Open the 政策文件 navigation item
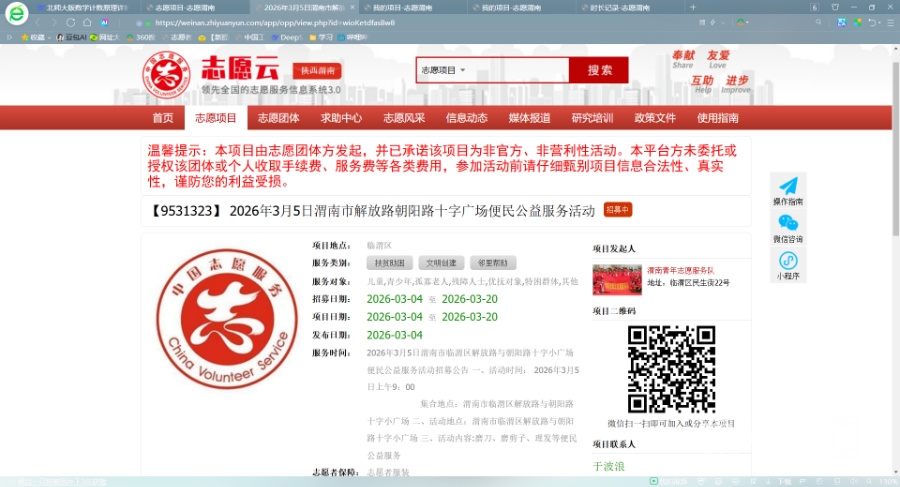 click(x=655, y=118)
